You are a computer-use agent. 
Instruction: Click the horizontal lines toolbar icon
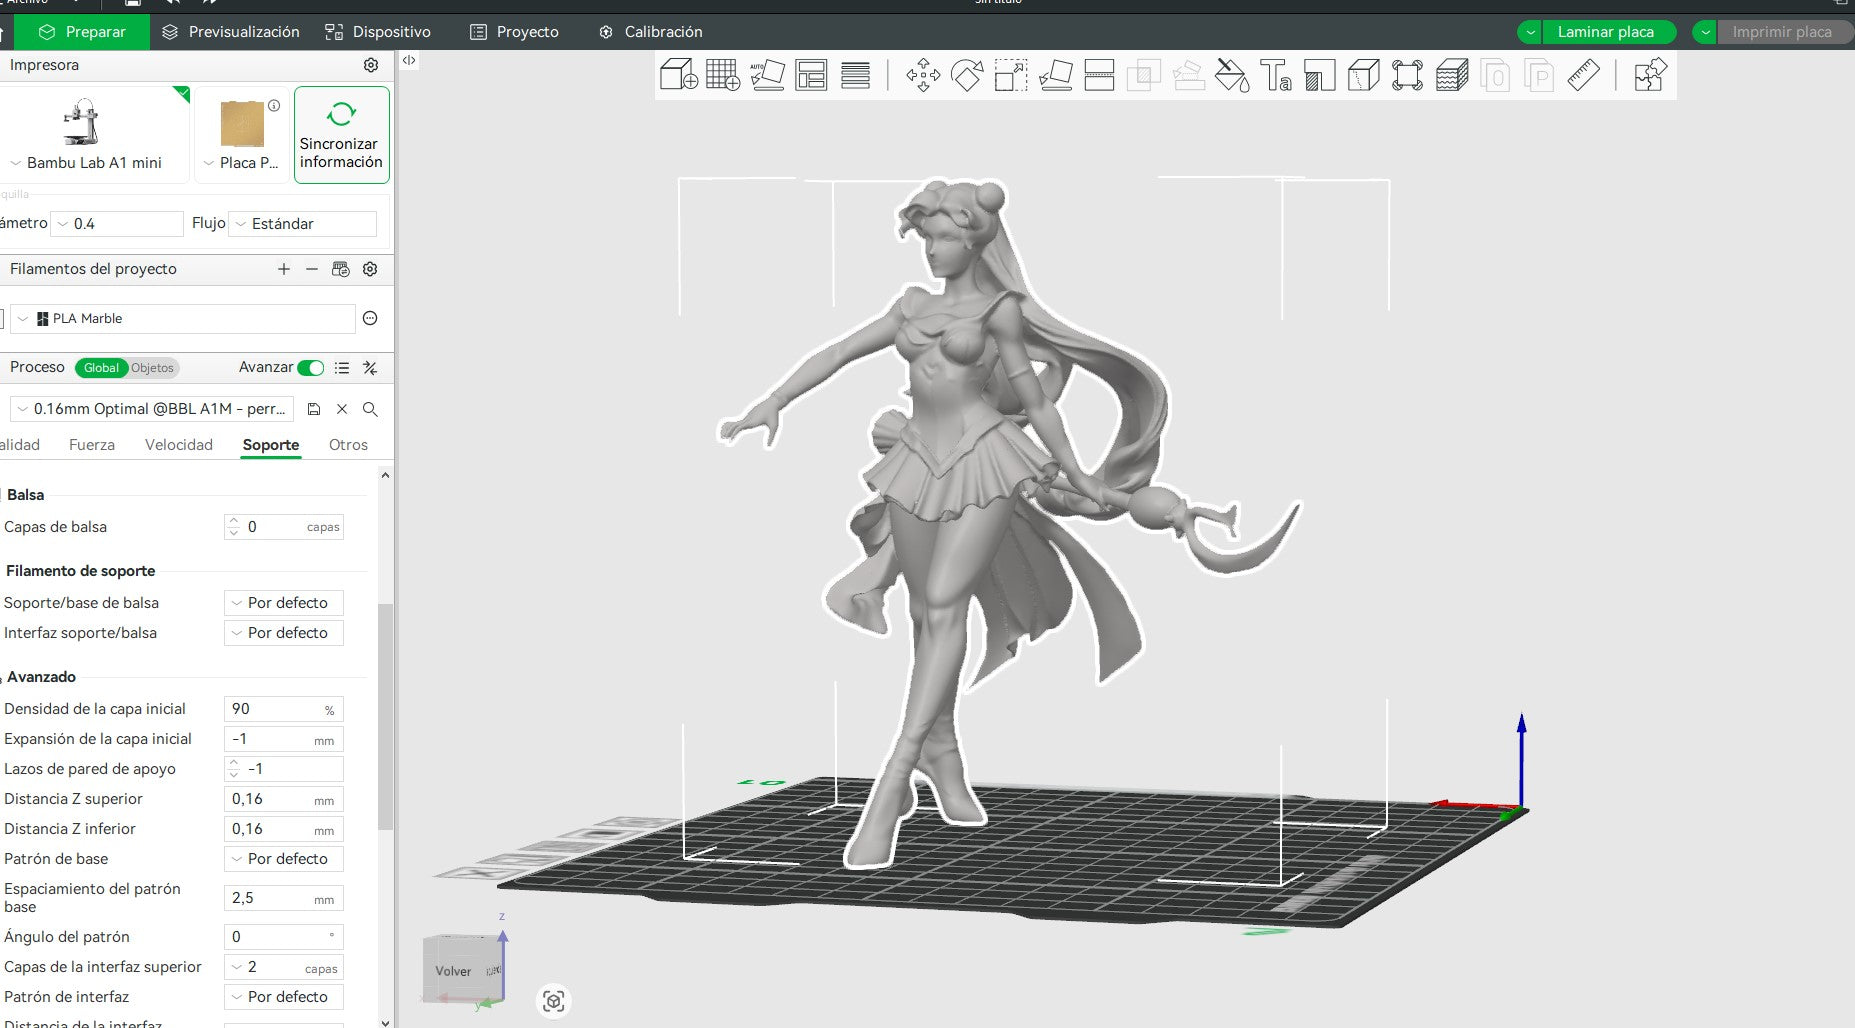(x=855, y=75)
